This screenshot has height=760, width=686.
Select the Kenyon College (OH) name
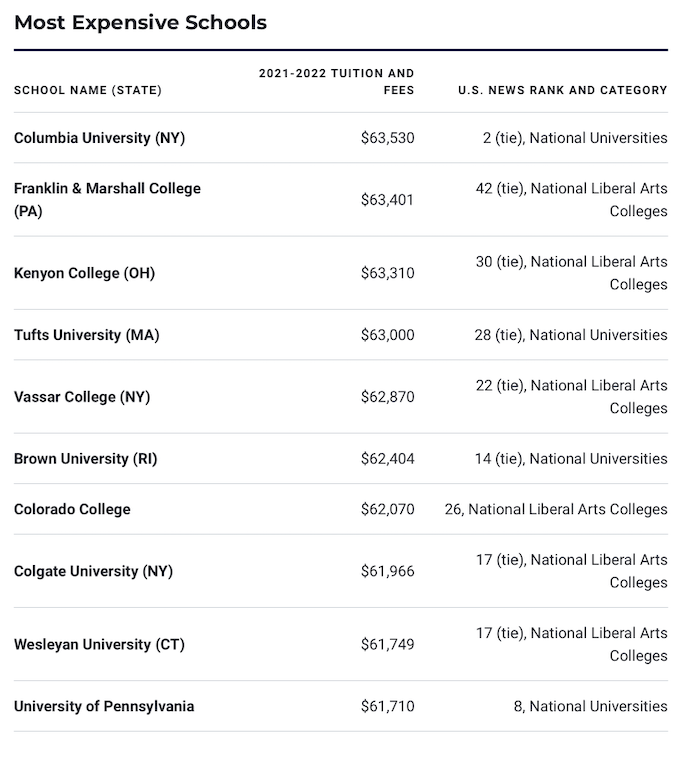[84, 273]
